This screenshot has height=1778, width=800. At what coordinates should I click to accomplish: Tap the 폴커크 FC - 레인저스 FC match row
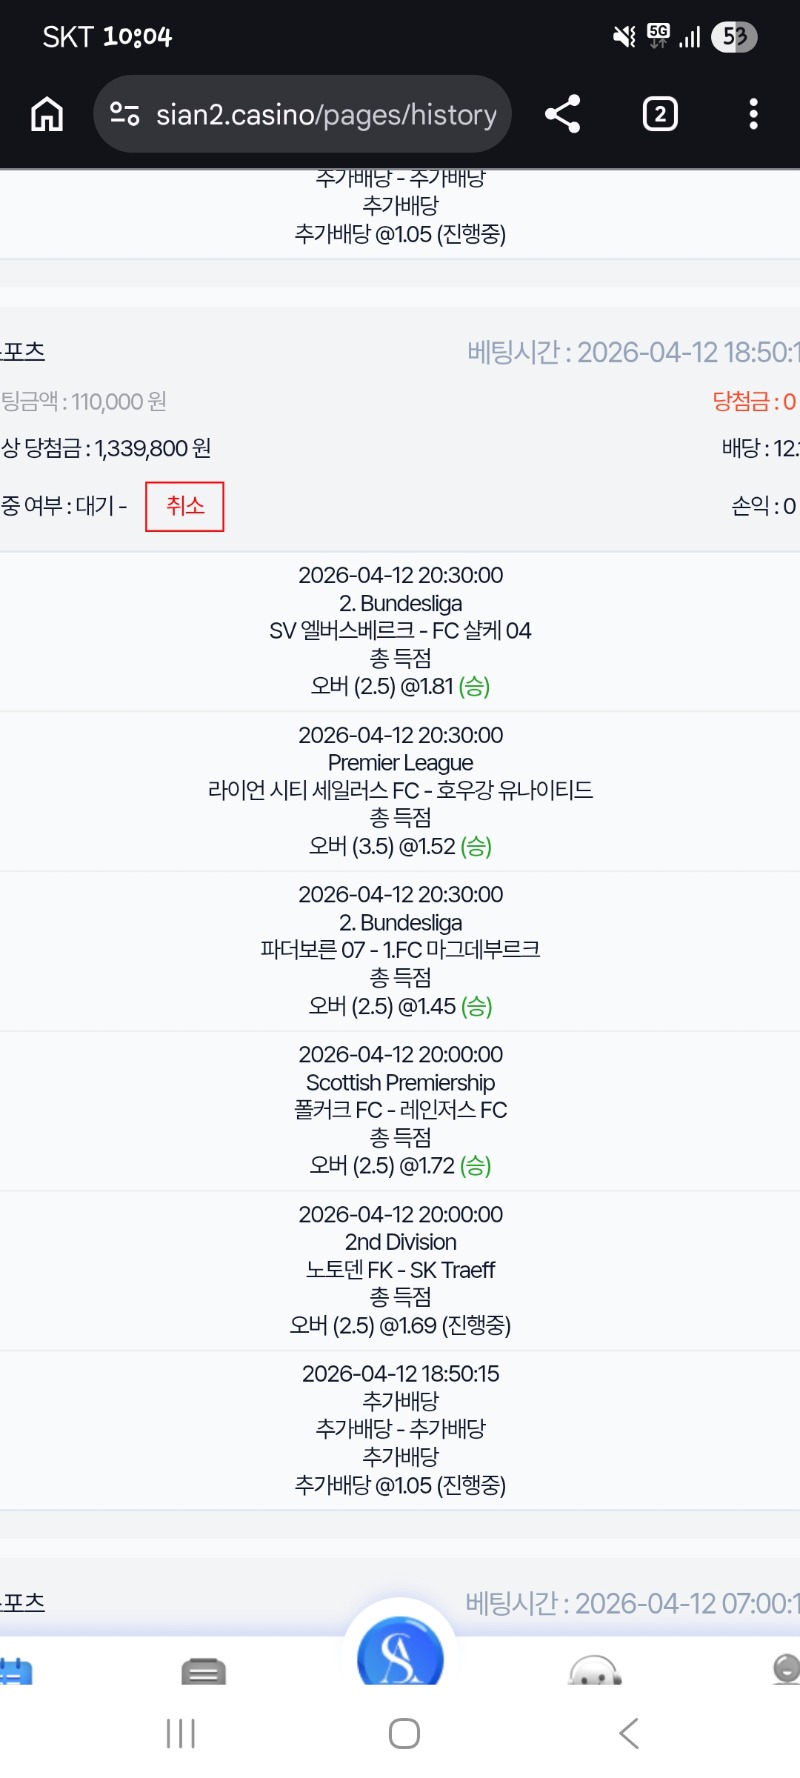(x=400, y=1110)
